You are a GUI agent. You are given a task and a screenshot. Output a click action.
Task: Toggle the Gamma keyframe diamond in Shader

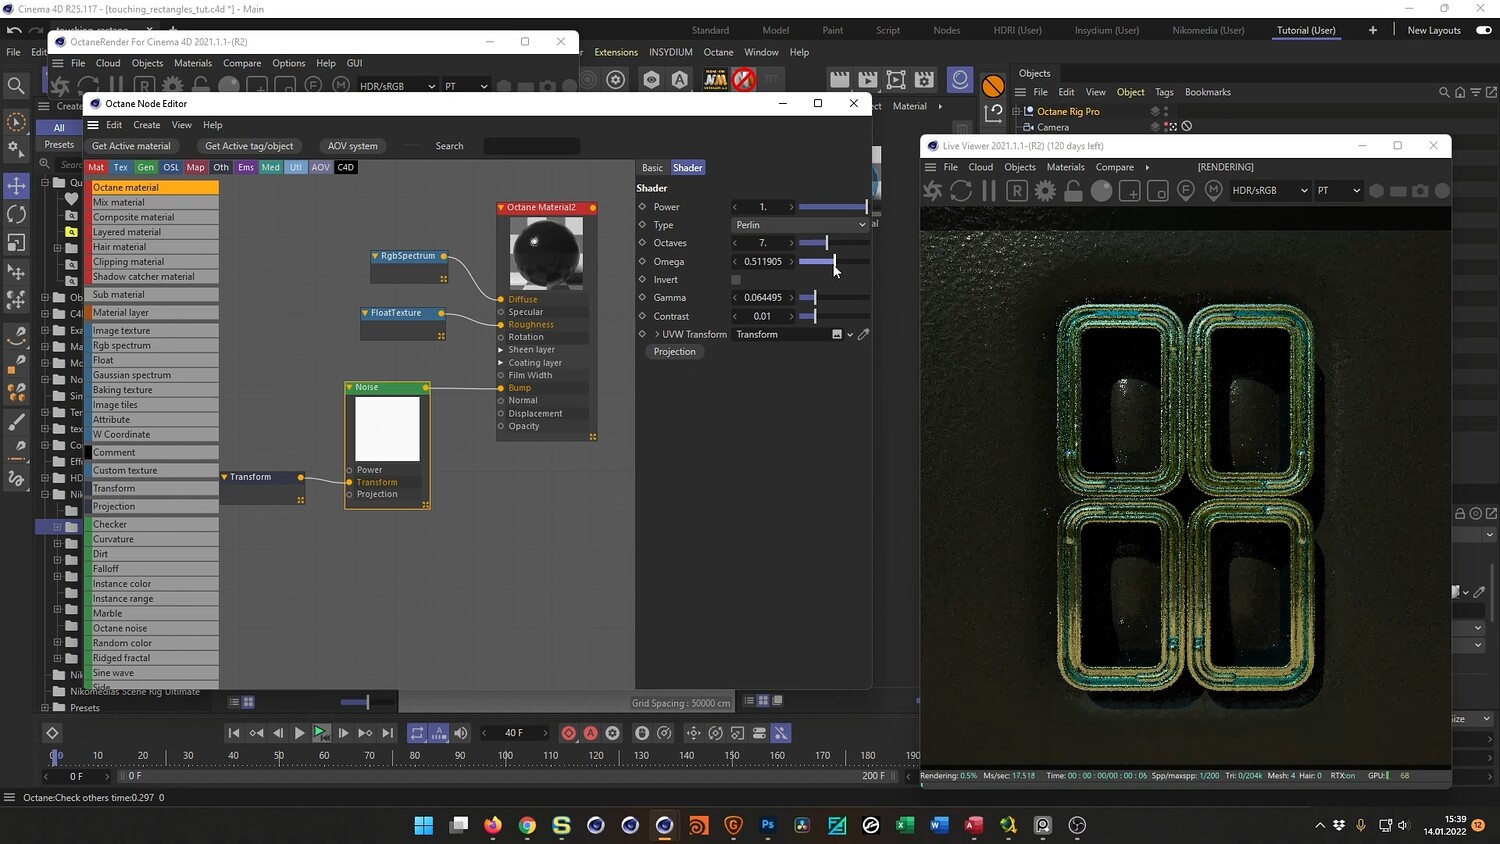click(x=643, y=298)
